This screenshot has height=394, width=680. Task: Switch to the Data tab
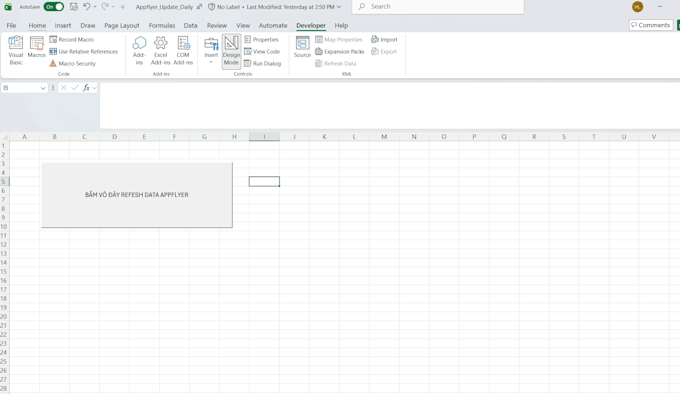tap(190, 26)
